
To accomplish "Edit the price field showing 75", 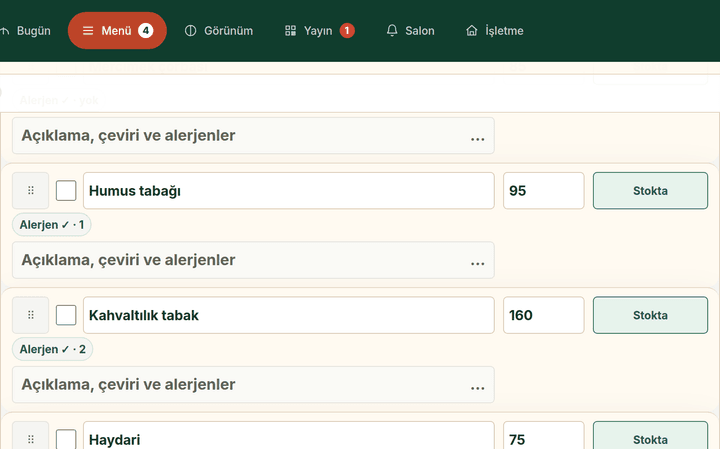I will (544, 435).
